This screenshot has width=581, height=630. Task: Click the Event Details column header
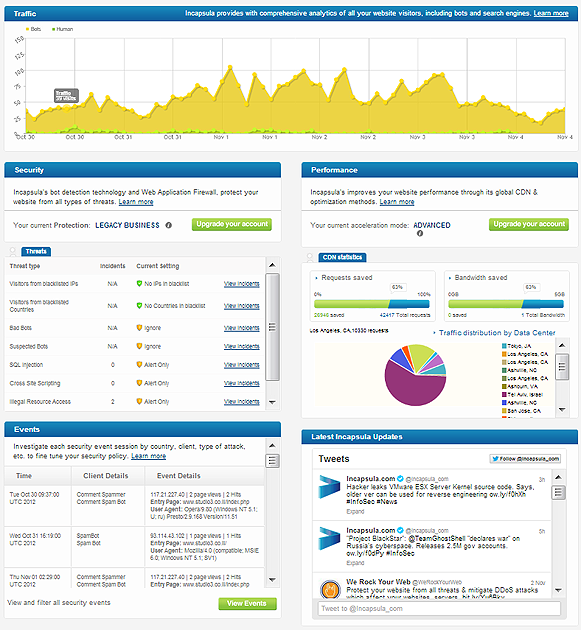(x=178, y=476)
